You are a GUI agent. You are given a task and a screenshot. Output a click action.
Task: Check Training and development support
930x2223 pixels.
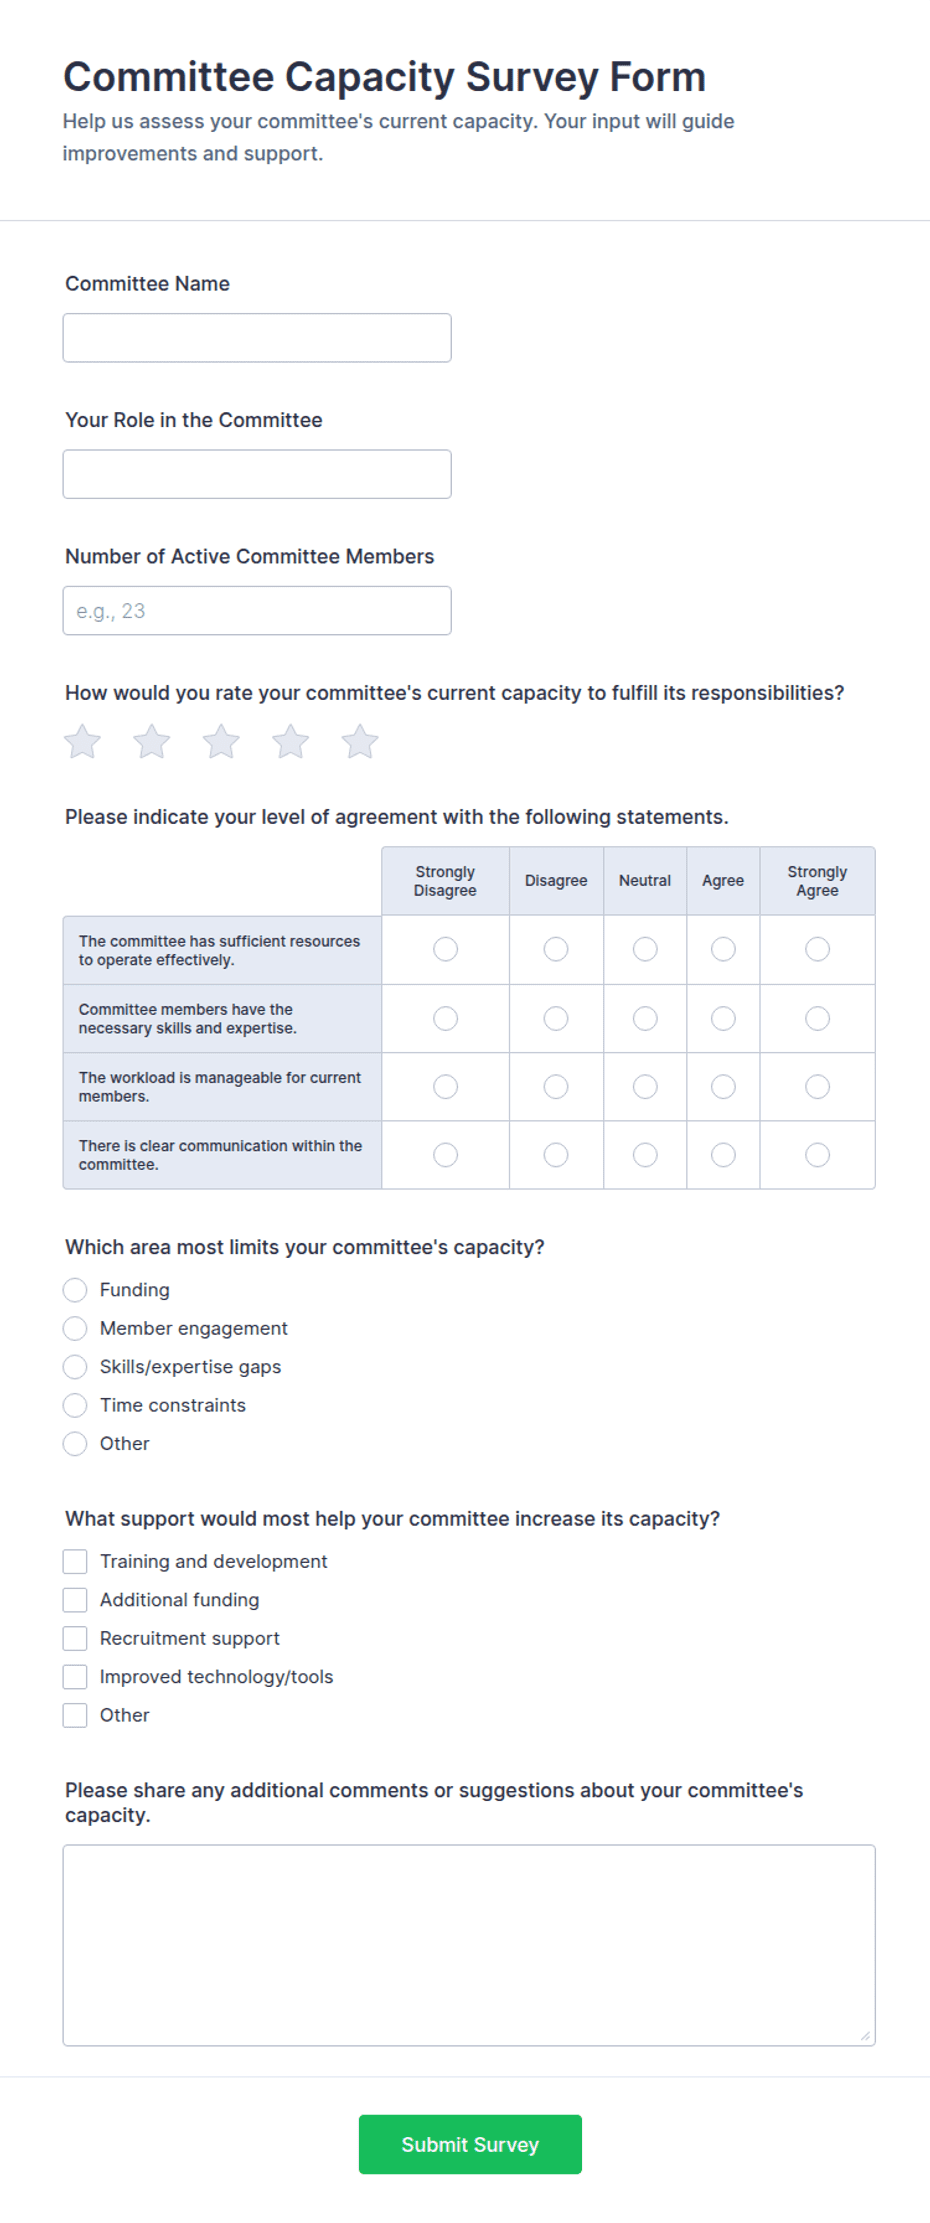click(x=75, y=1561)
